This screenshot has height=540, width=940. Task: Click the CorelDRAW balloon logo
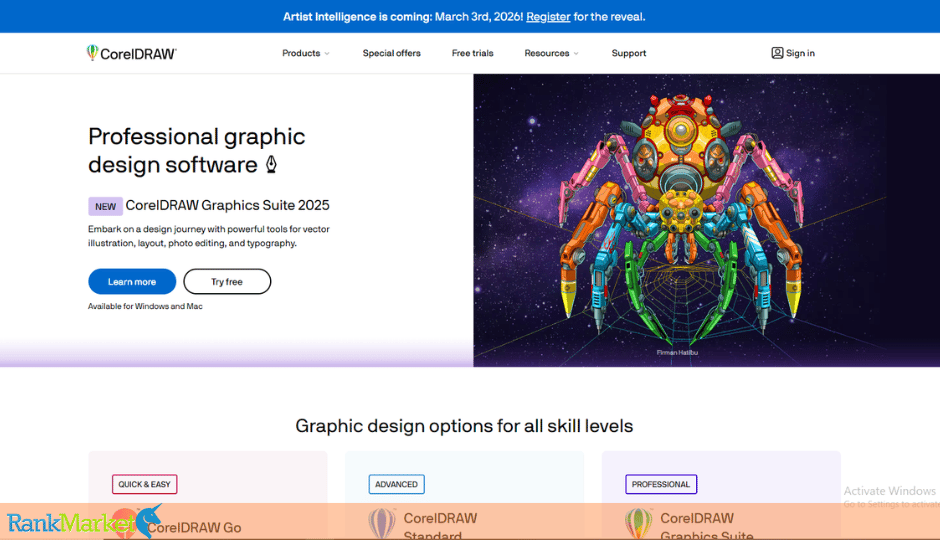[132, 53]
